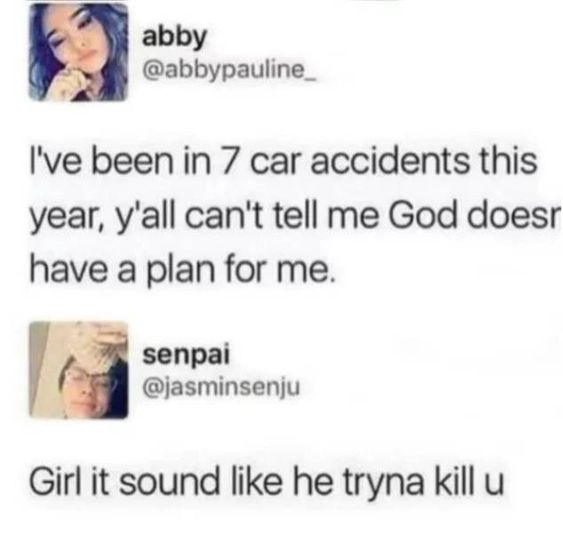
Task: Click the display name senpai
Action: pos(186,356)
